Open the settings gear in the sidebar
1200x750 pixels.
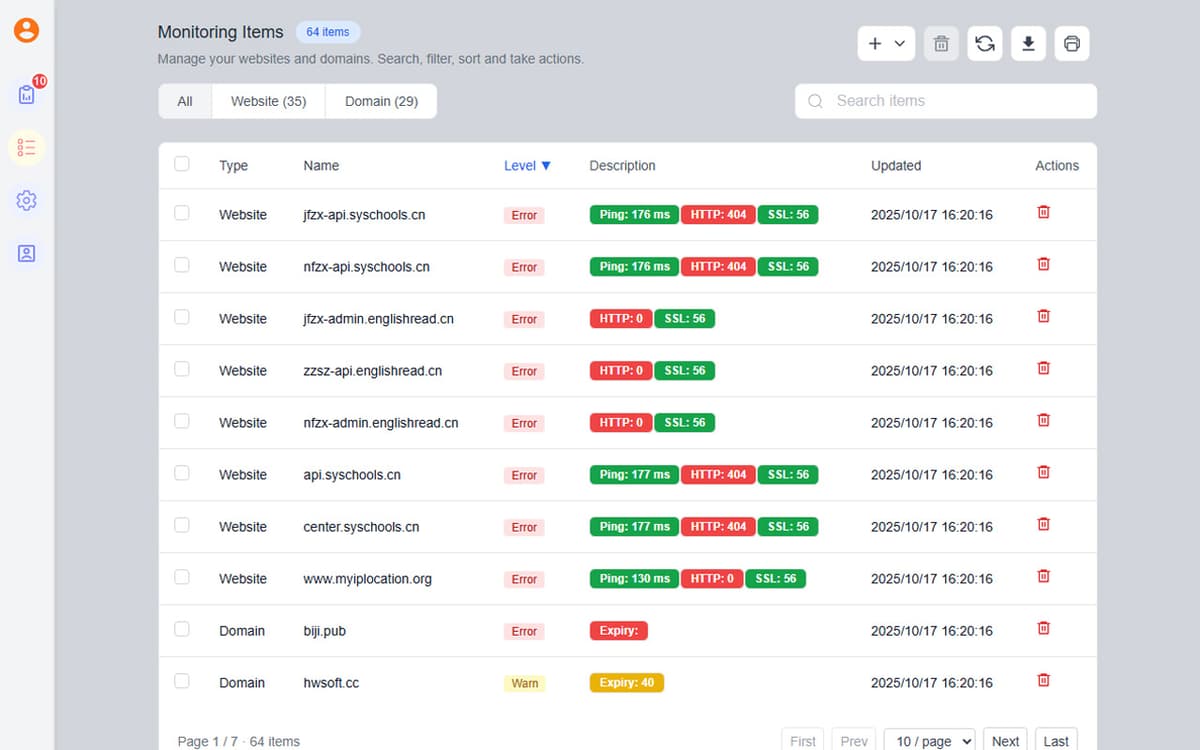tap(26, 200)
